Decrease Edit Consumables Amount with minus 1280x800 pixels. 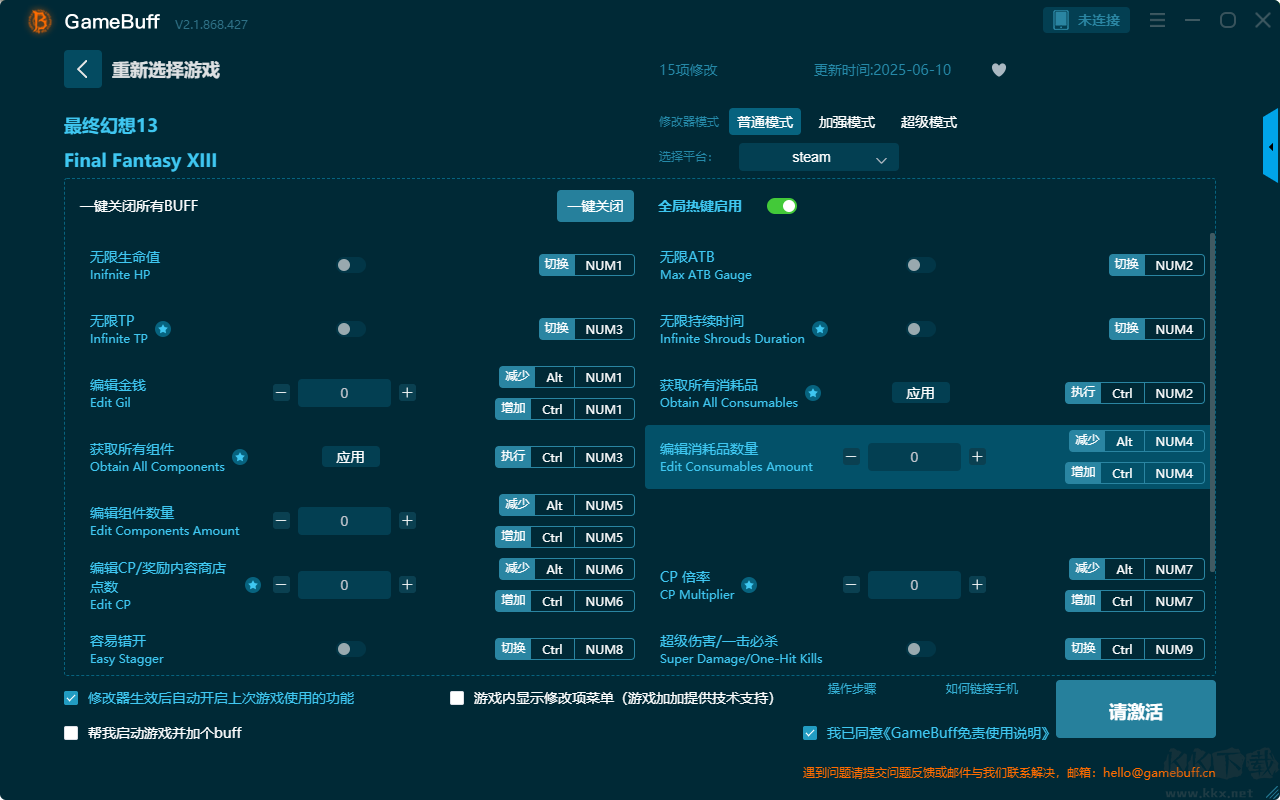(851, 457)
